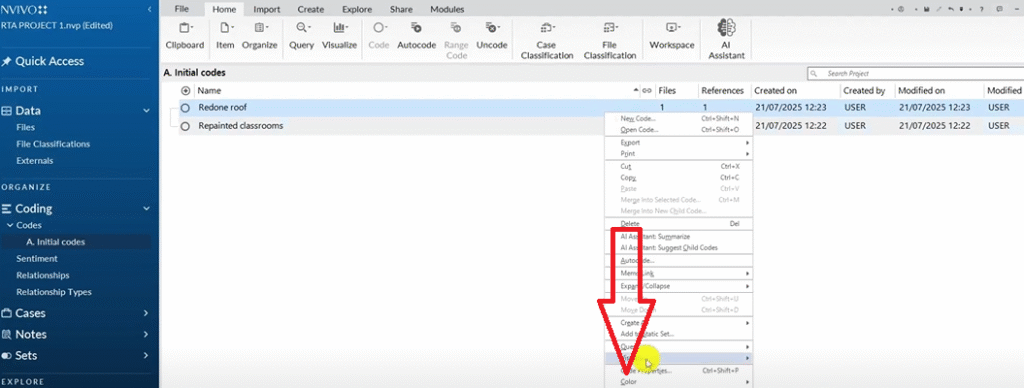Click the Uncode ribbon button
Viewport: 1024px width, 388px height.
[492, 36]
